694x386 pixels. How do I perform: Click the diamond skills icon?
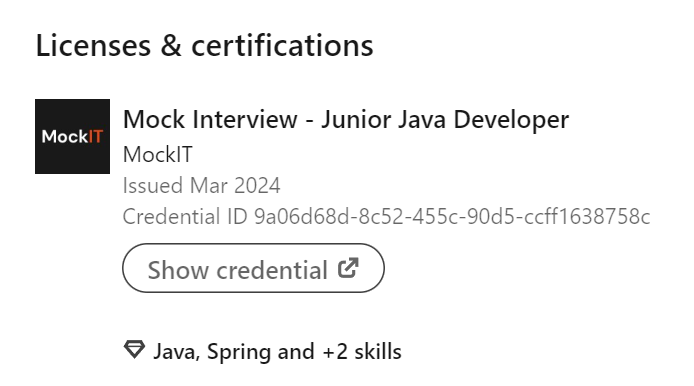pos(134,350)
